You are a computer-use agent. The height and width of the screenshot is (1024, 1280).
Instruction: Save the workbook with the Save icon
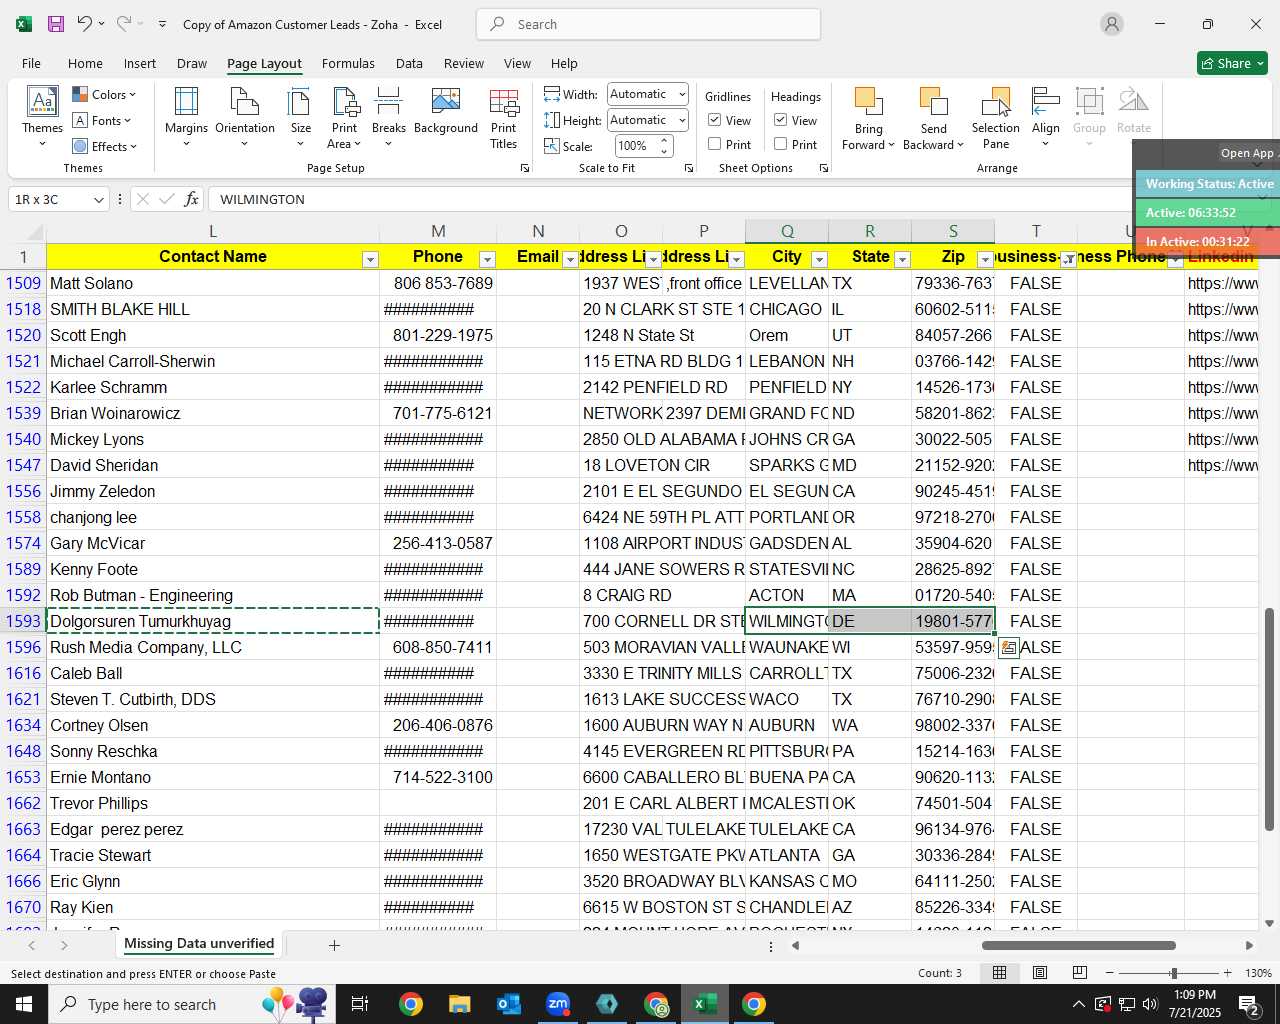pyautogui.click(x=56, y=24)
